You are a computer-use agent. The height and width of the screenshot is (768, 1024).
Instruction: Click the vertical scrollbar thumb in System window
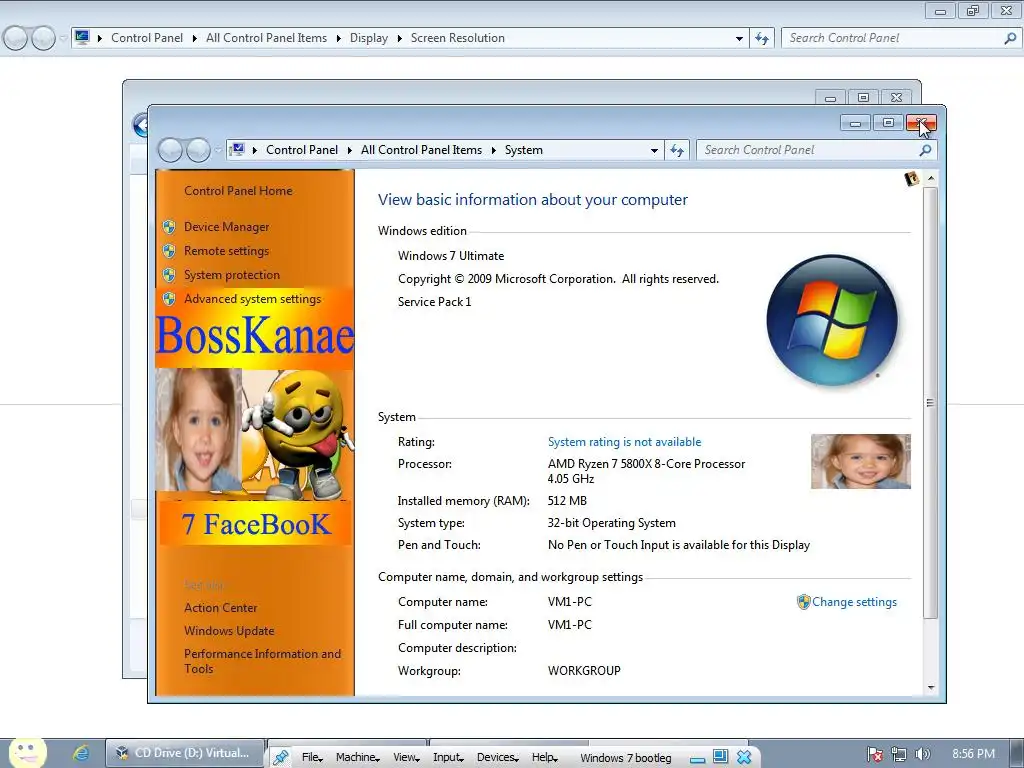click(x=931, y=403)
